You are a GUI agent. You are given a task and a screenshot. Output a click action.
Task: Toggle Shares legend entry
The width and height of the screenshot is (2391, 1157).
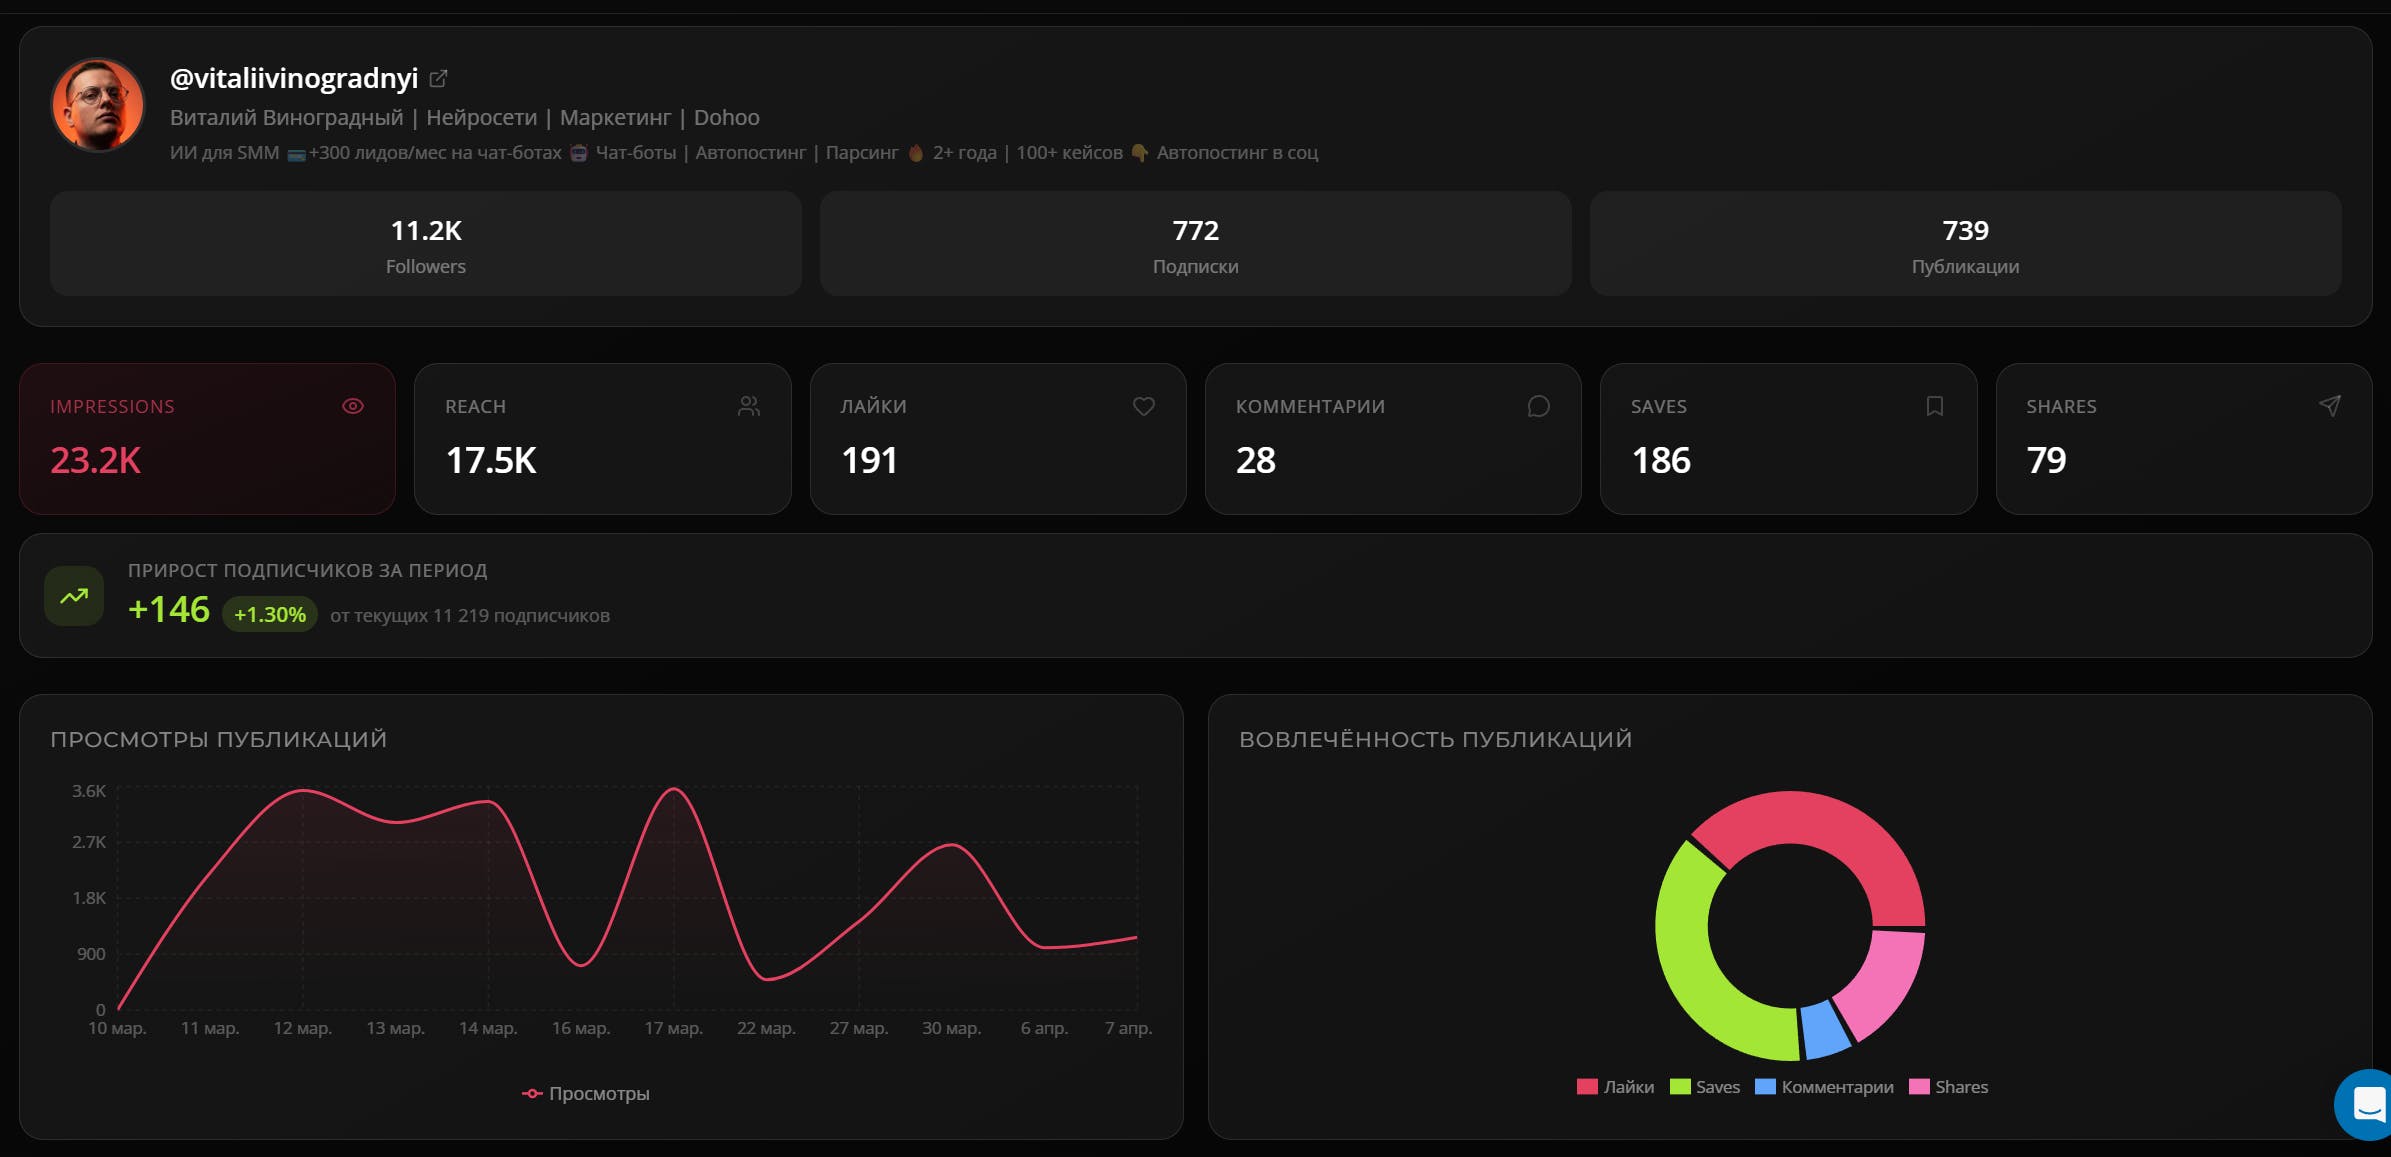(1948, 1087)
